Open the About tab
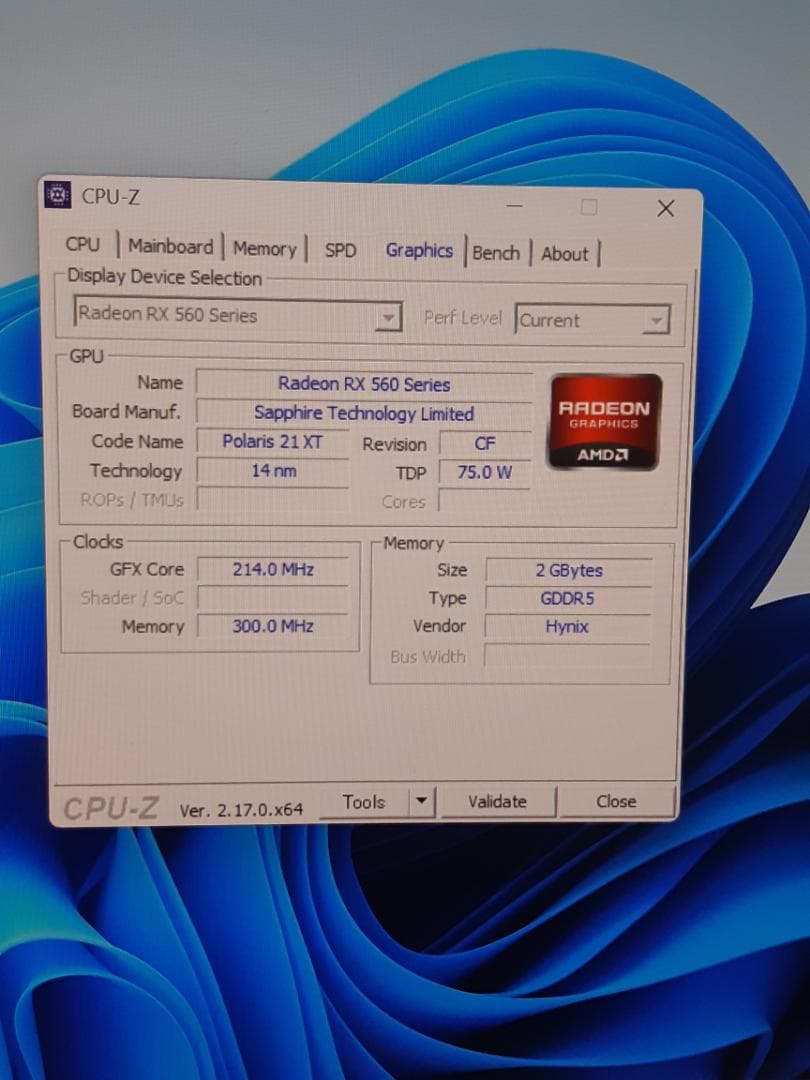This screenshot has height=1080, width=810. 565,255
